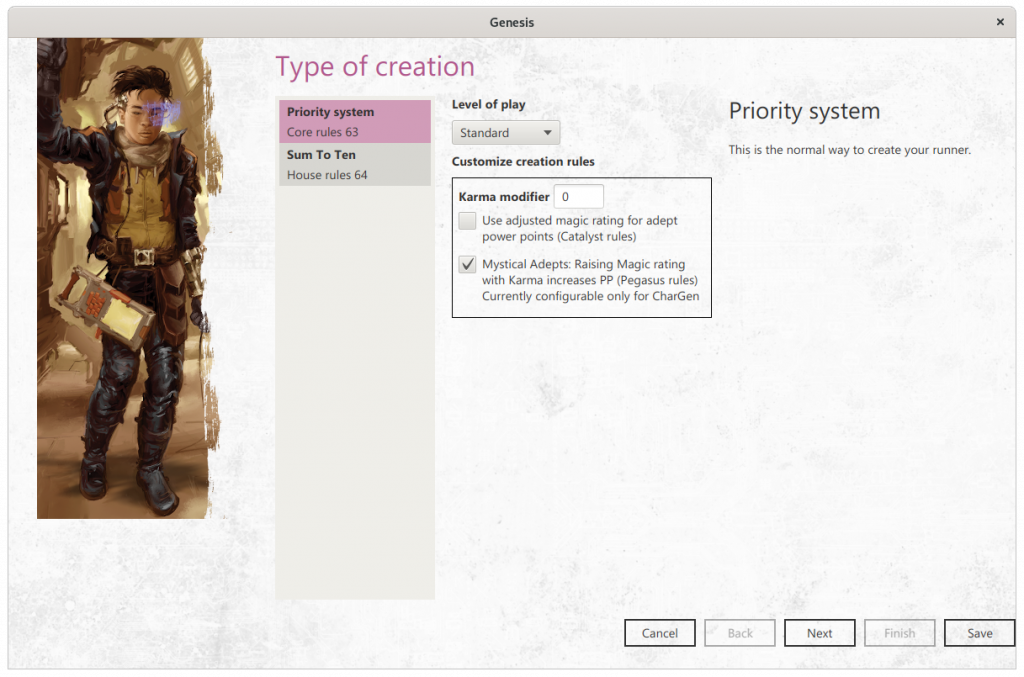Uncheck Mystical Adepts Pegasus rules option

467,264
